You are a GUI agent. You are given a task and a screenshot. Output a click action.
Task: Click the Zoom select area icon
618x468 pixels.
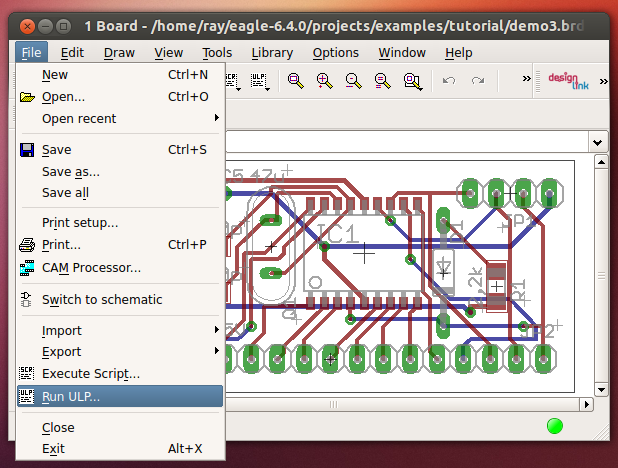[x=413, y=81]
